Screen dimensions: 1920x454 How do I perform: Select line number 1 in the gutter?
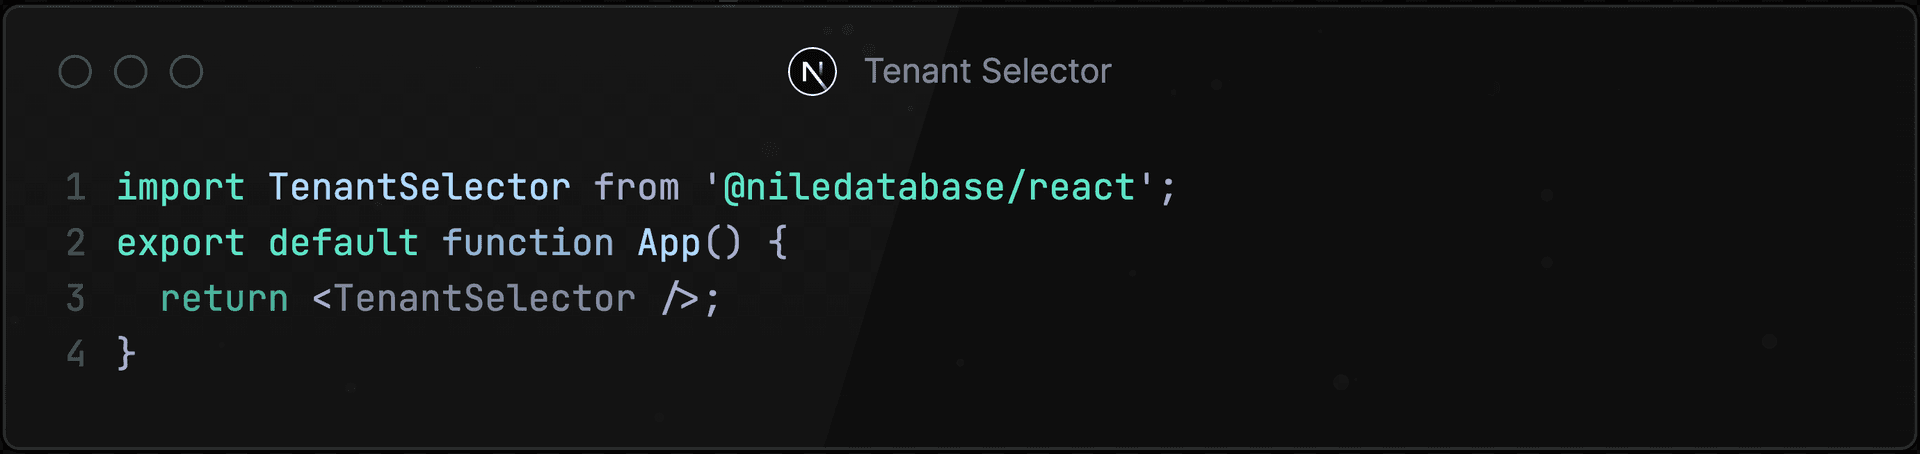[76, 188]
